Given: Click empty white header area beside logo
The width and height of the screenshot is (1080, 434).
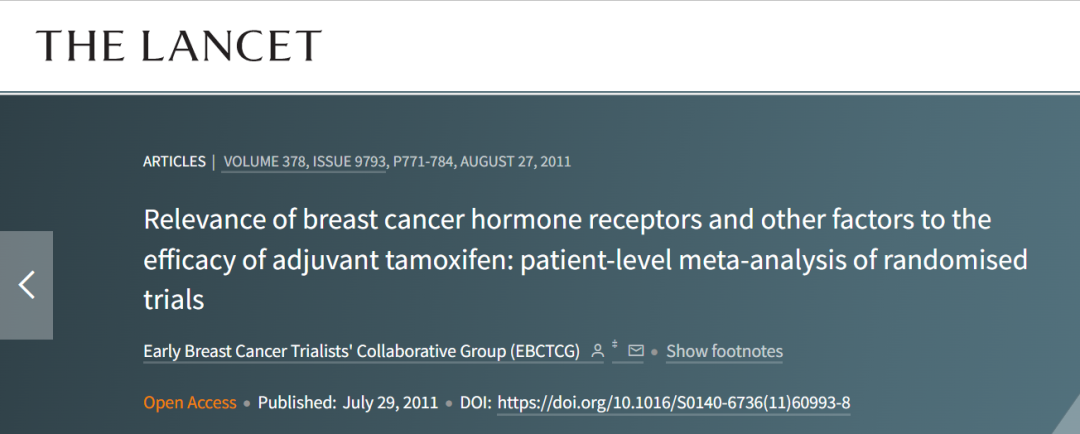Looking at the screenshot, I should click(689, 45).
